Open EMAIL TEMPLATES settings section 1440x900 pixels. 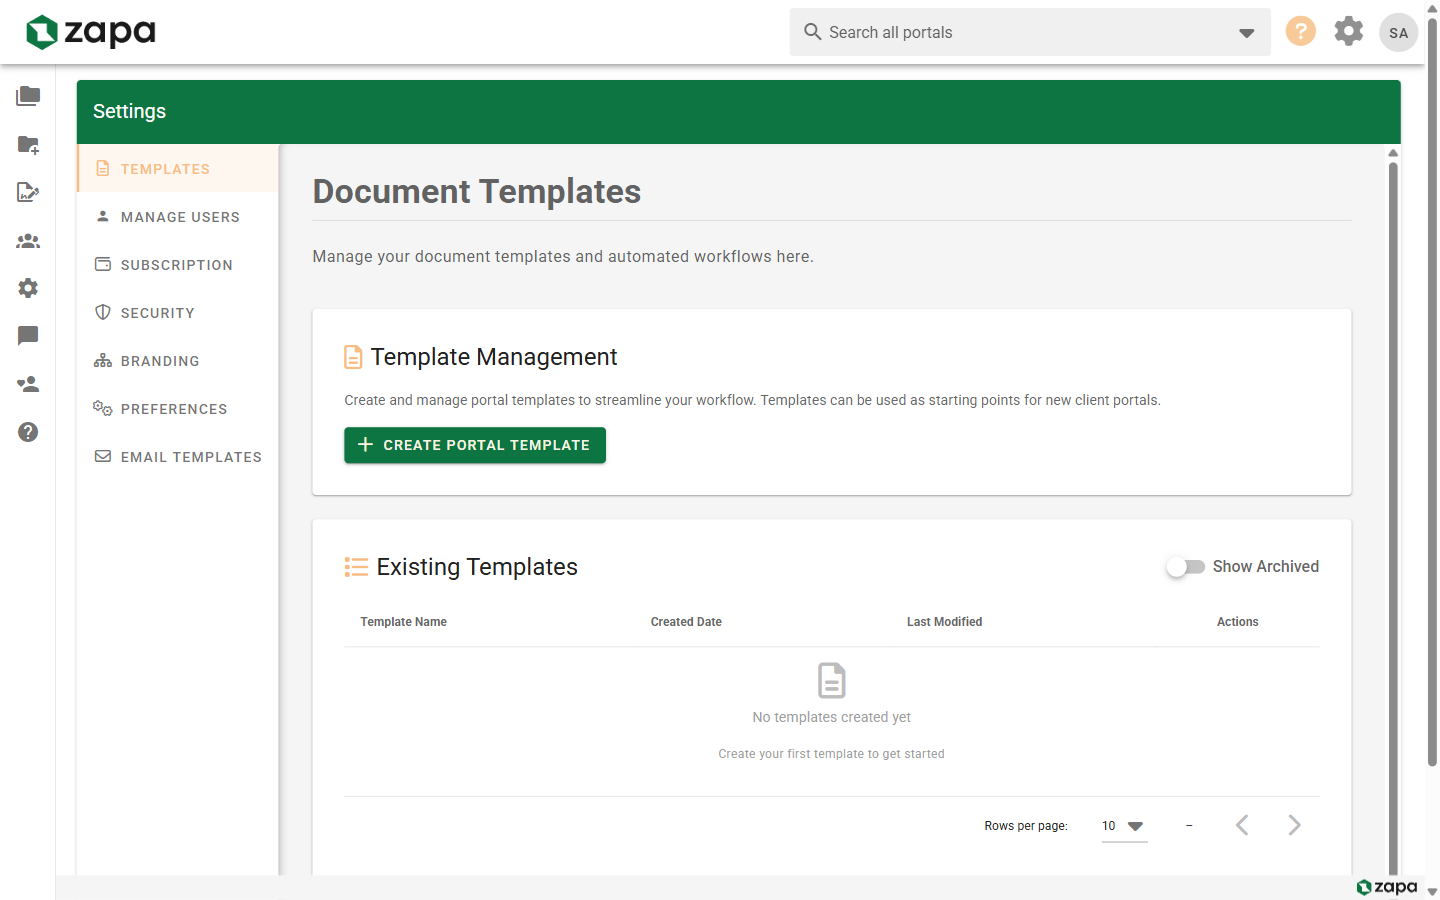(x=178, y=456)
